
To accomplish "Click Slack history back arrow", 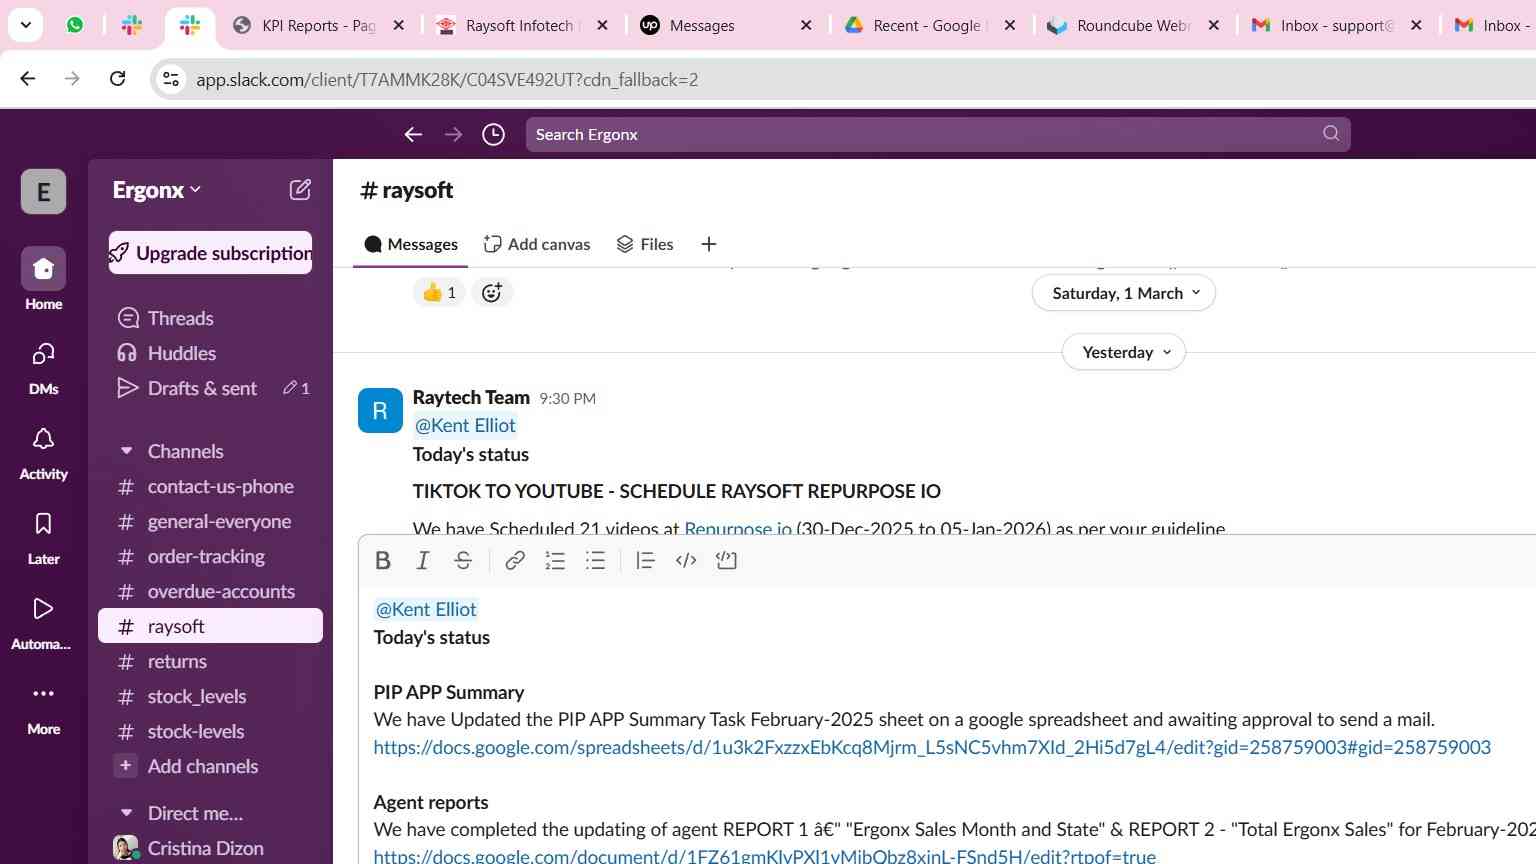I will tap(413, 134).
